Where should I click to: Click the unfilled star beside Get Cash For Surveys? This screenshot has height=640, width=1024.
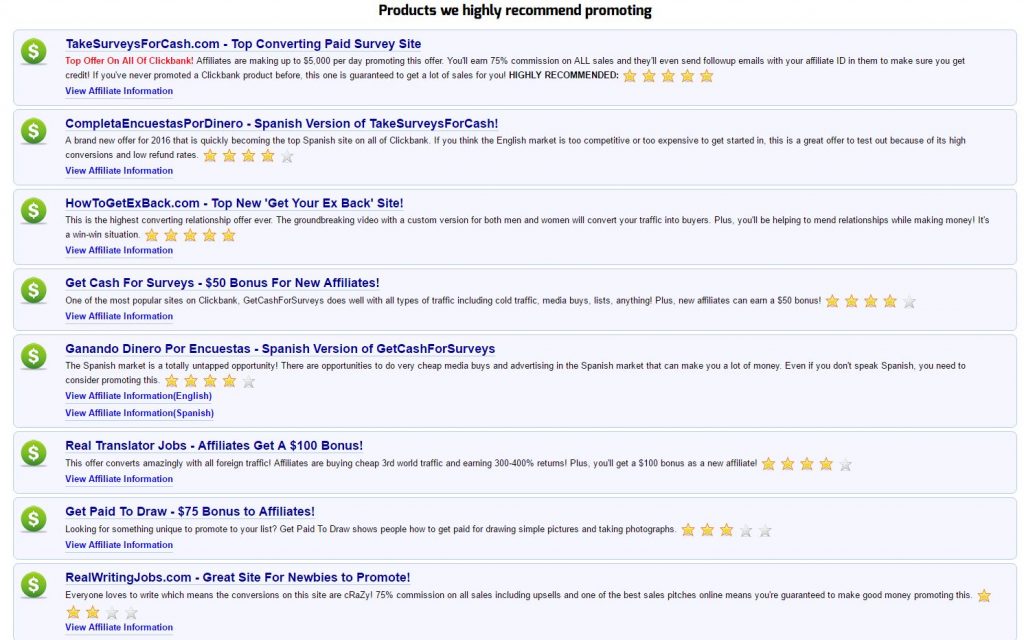(x=908, y=300)
